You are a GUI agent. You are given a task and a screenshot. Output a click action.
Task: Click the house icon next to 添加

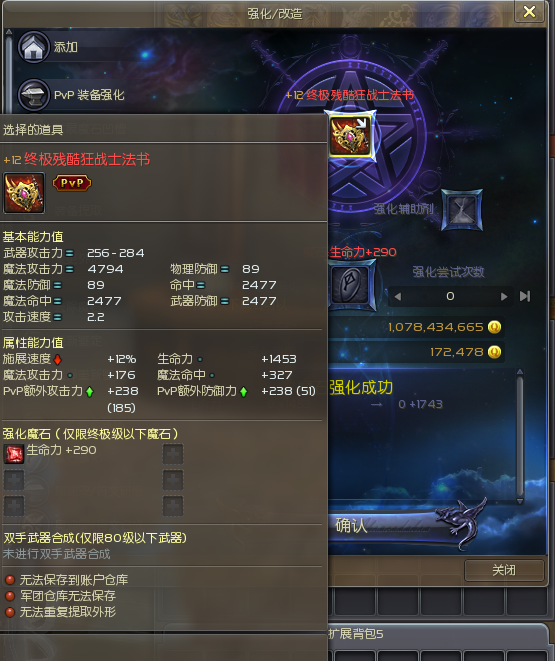[33, 47]
